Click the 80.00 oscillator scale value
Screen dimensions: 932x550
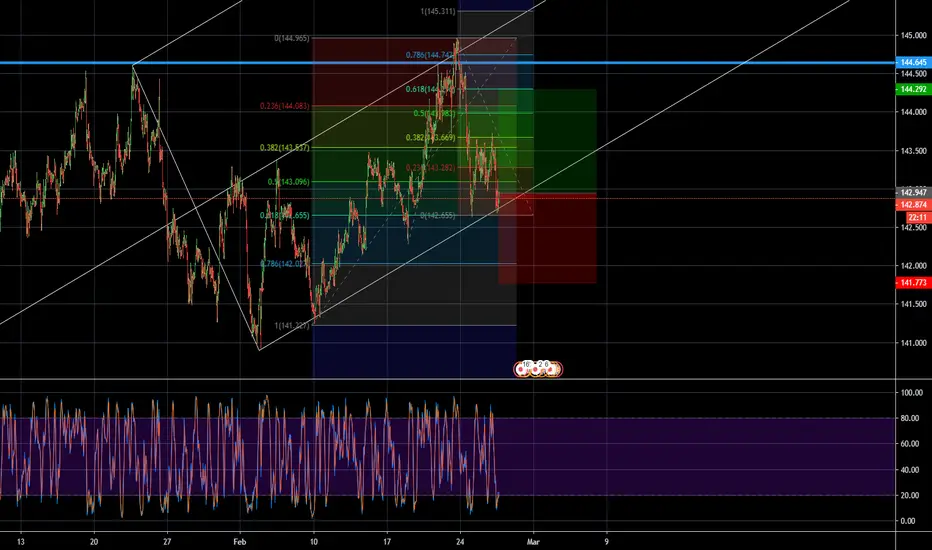[912, 418]
